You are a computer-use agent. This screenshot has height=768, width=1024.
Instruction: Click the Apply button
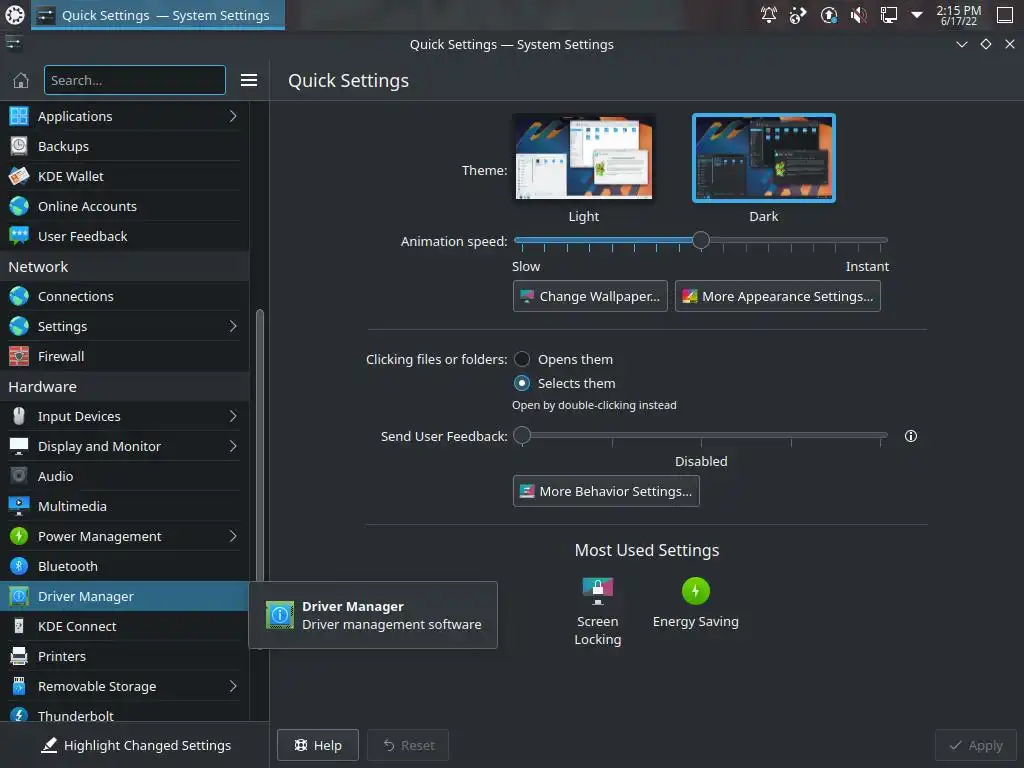point(976,745)
